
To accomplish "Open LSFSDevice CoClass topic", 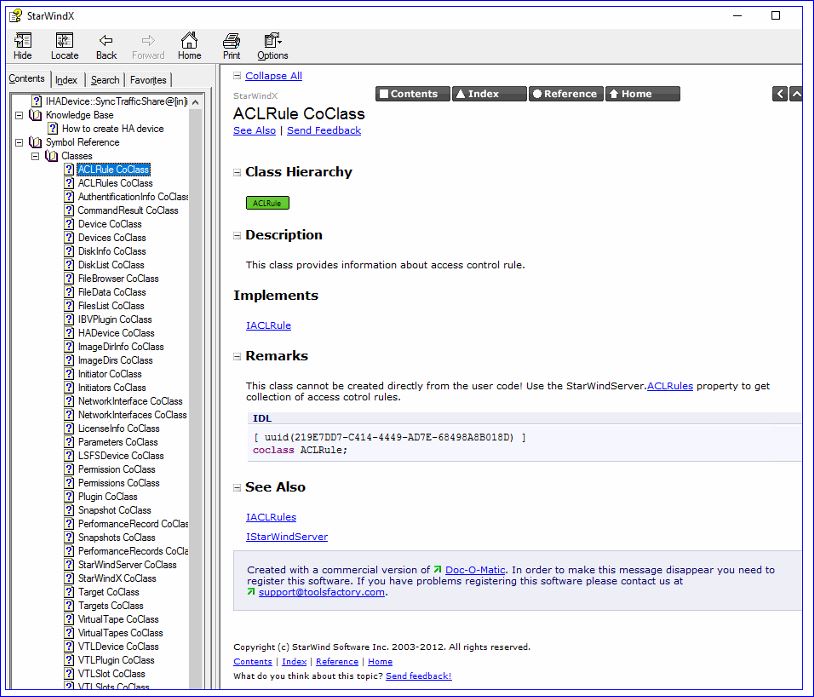I will (120, 456).
